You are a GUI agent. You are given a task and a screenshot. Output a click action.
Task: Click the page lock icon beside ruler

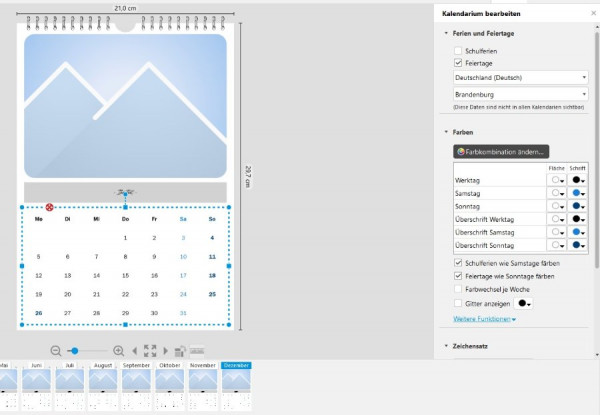(180, 351)
